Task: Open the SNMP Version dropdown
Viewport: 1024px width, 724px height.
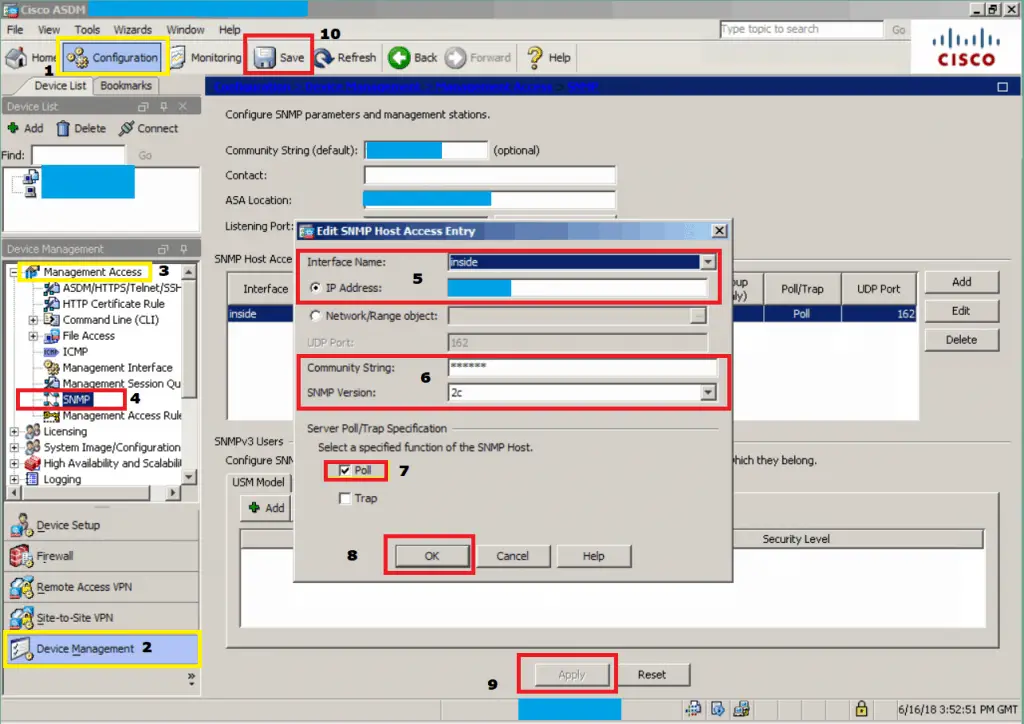Action: pos(708,392)
